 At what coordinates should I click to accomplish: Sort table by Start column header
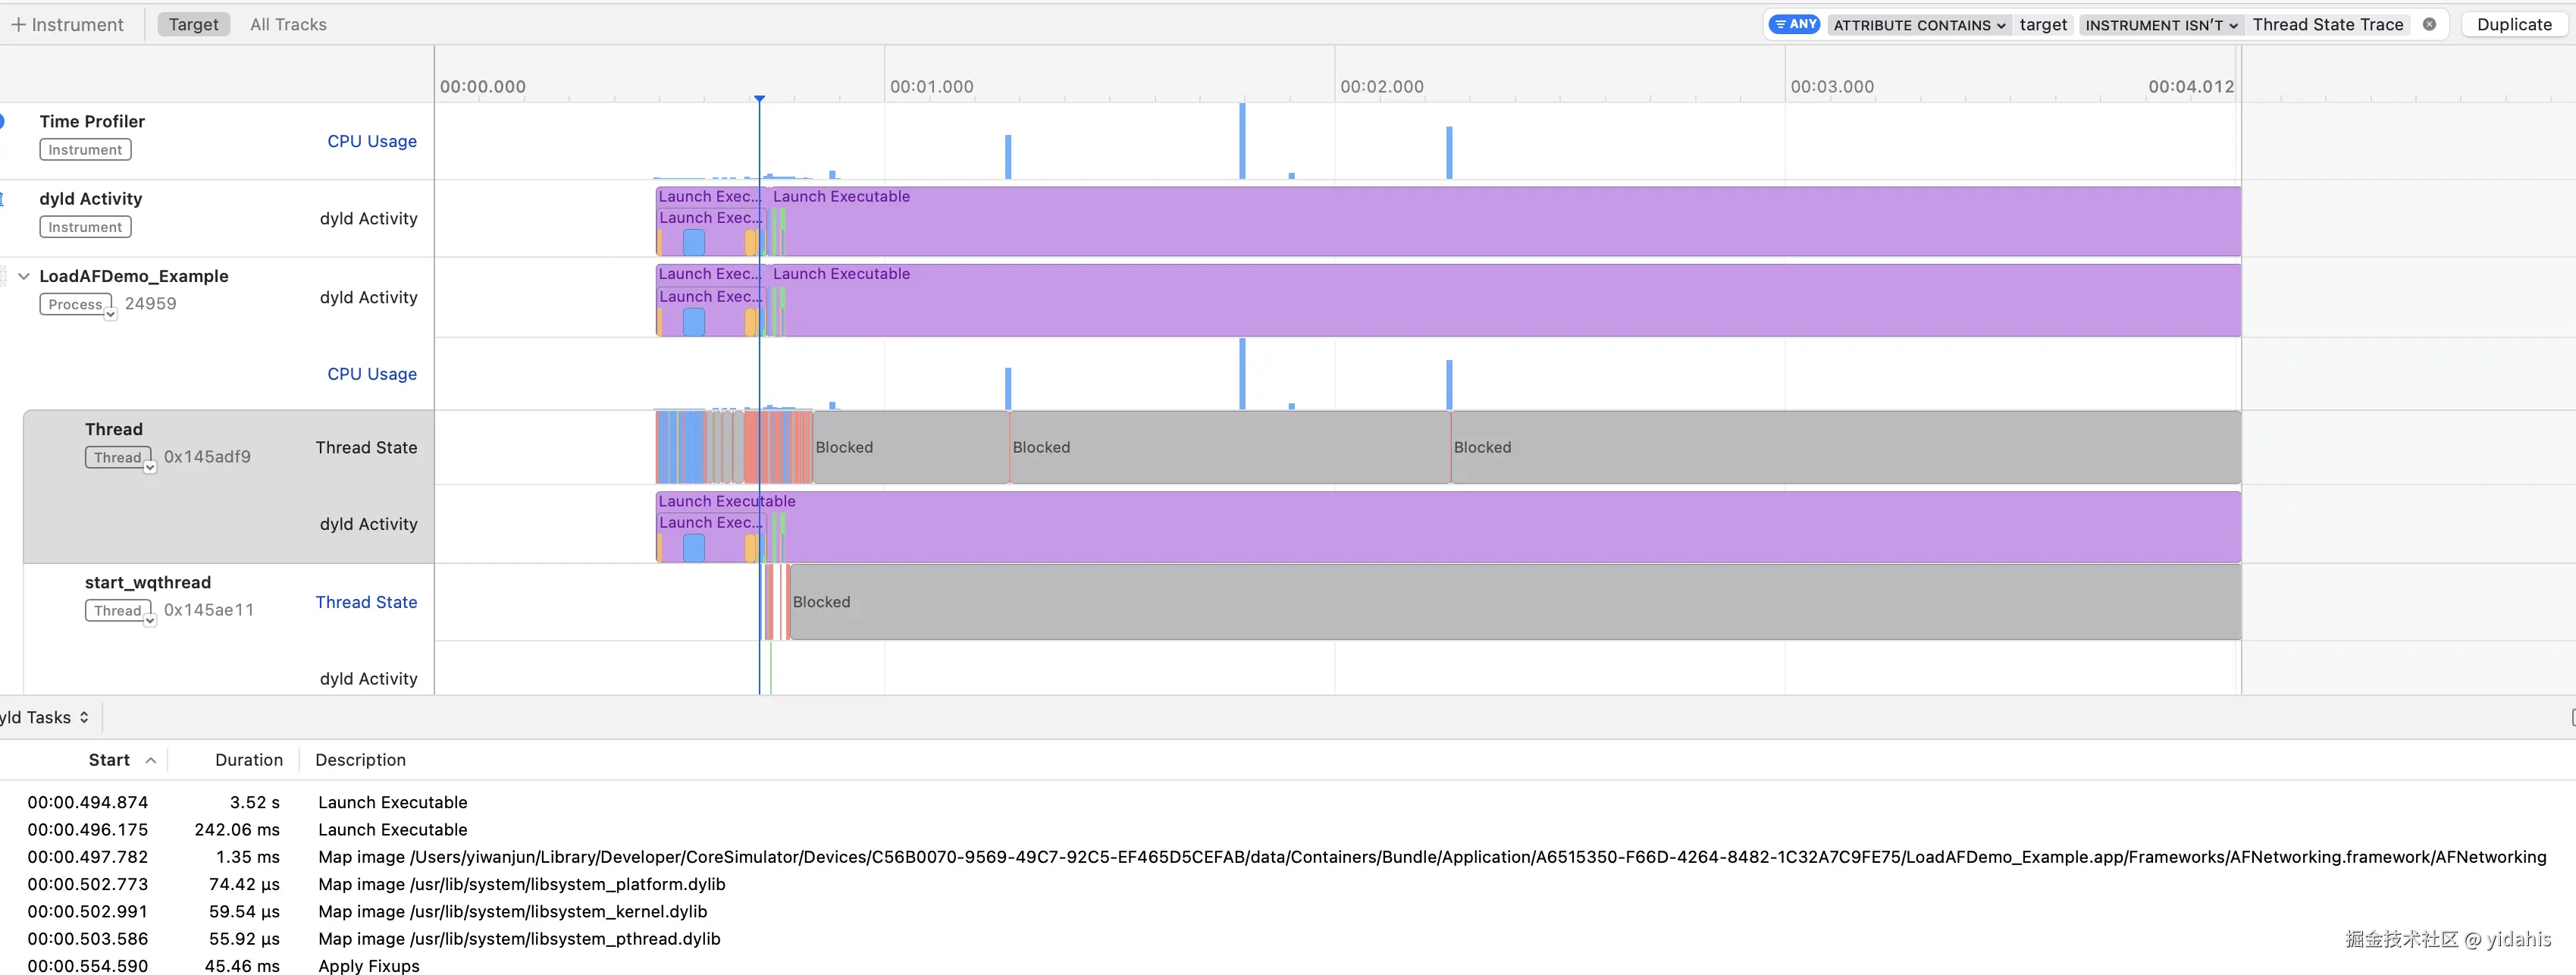pos(109,760)
